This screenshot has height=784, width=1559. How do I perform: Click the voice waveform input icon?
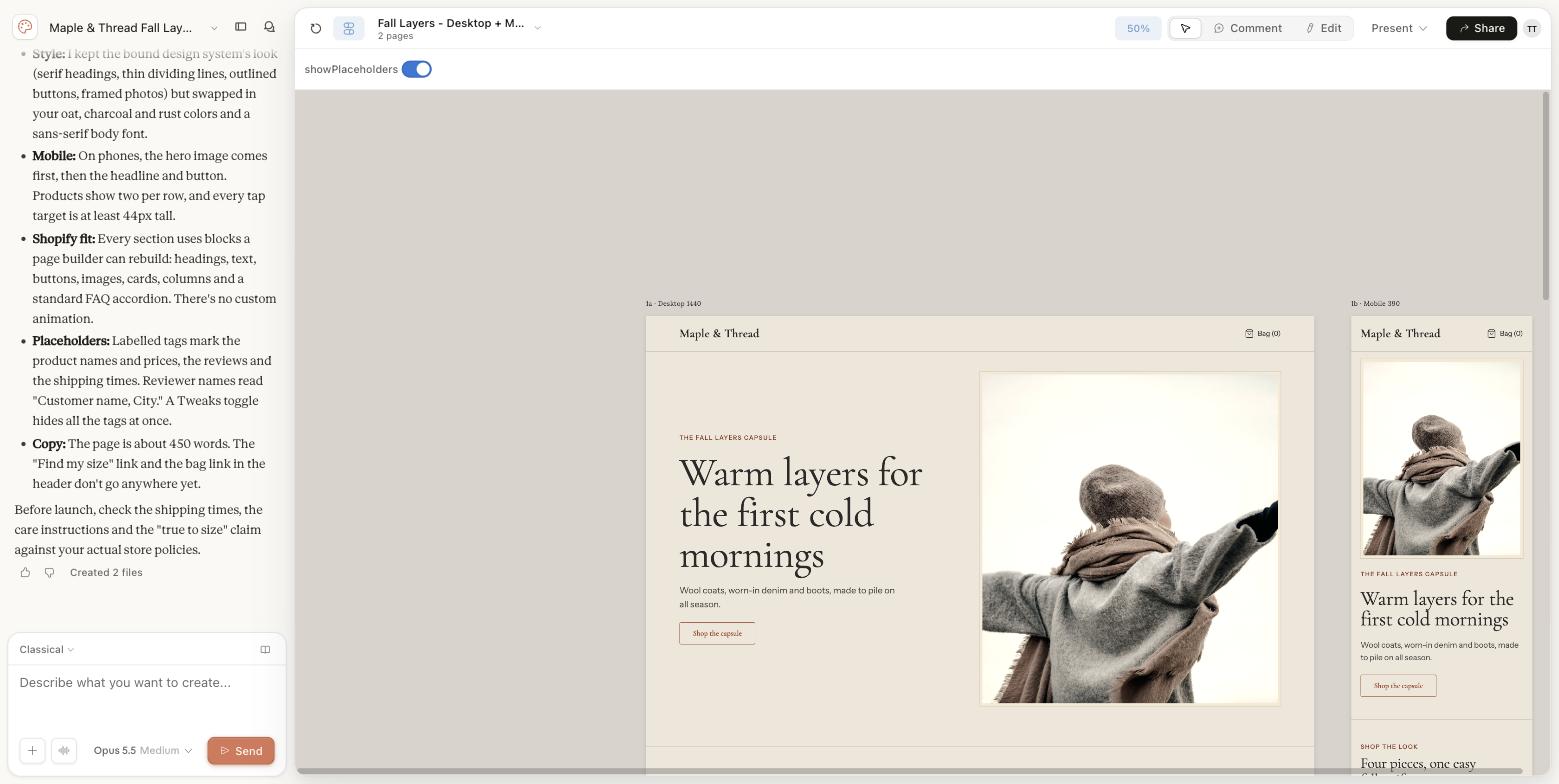(x=64, y=751)
